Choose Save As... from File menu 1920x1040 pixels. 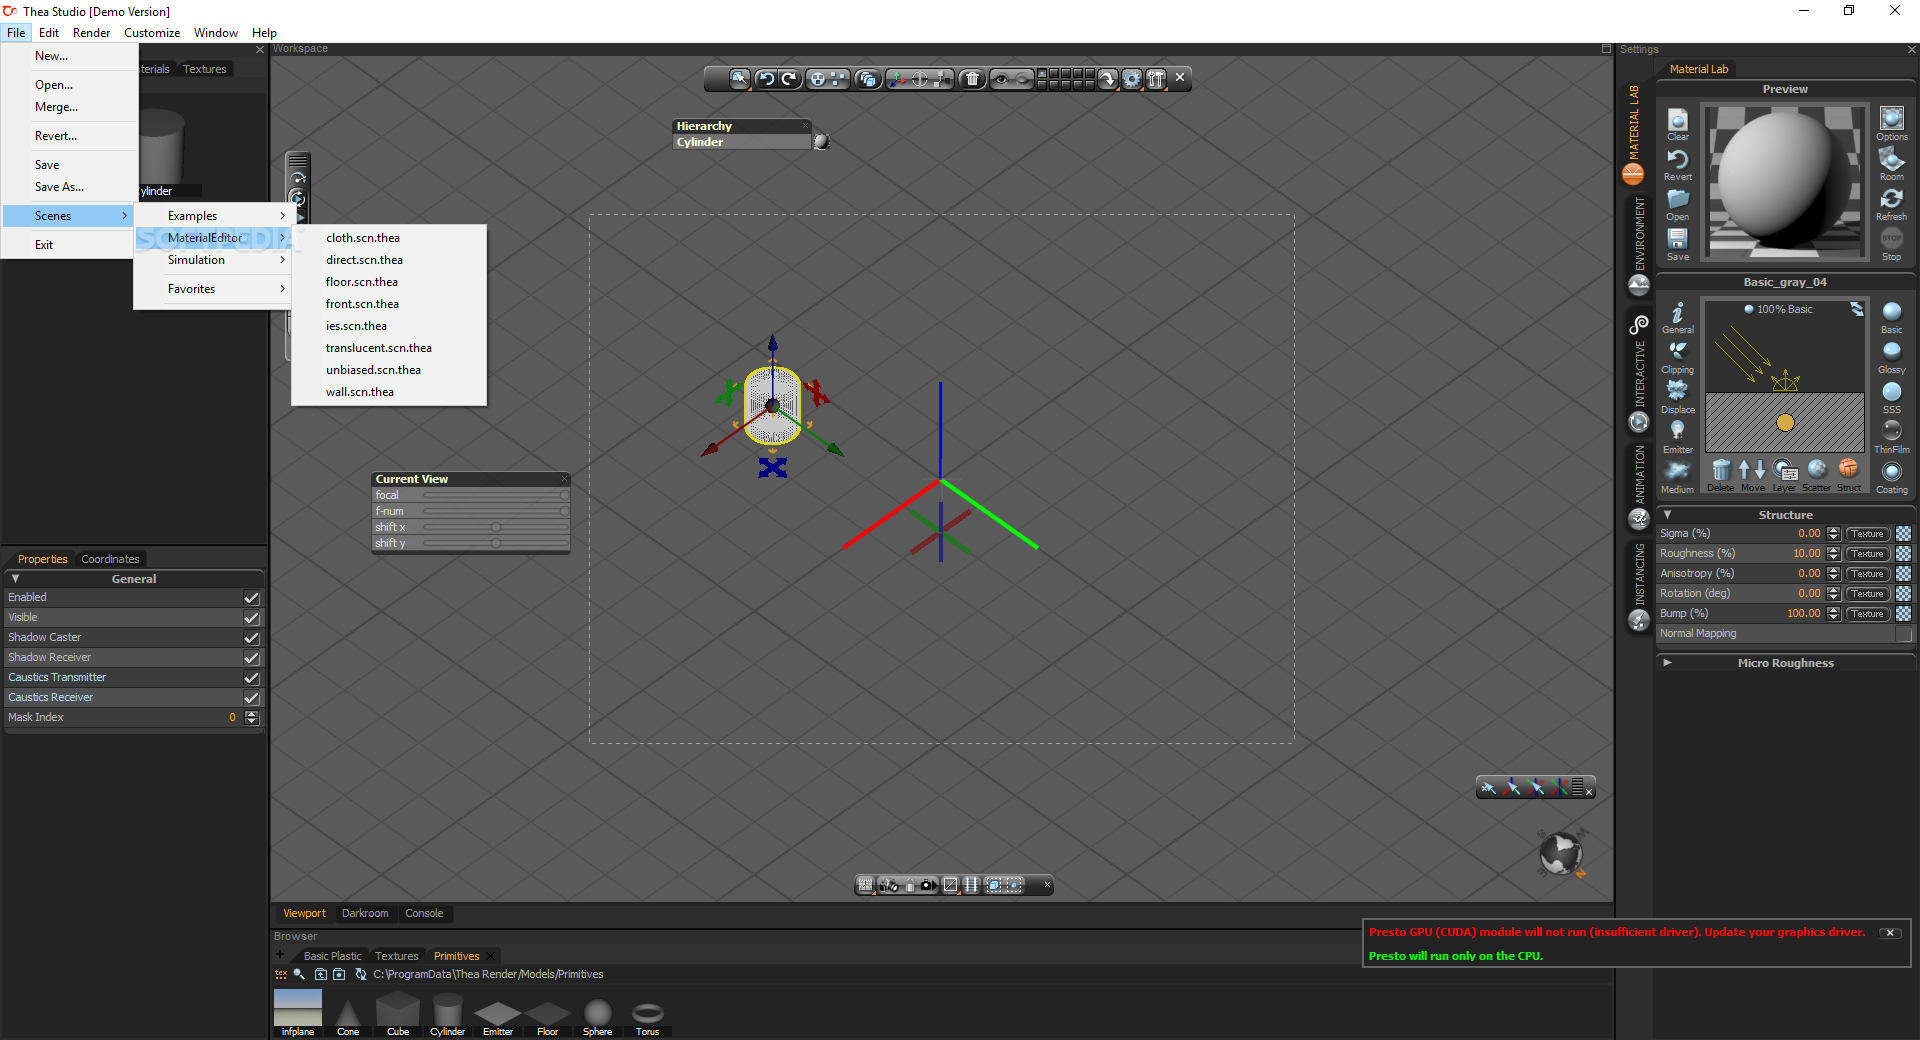point(69,187)
